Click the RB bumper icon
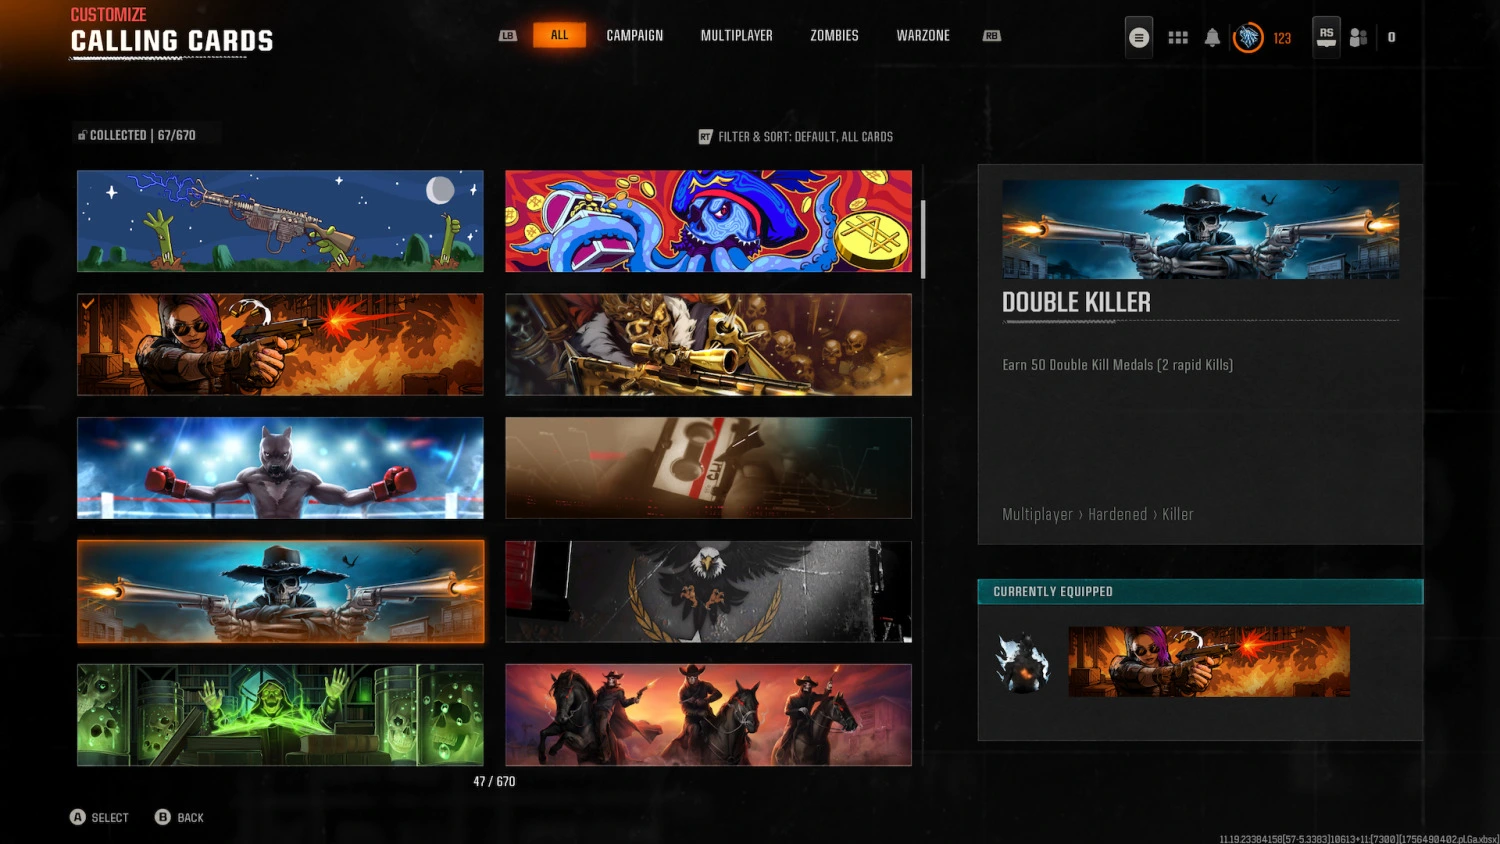 991,35
